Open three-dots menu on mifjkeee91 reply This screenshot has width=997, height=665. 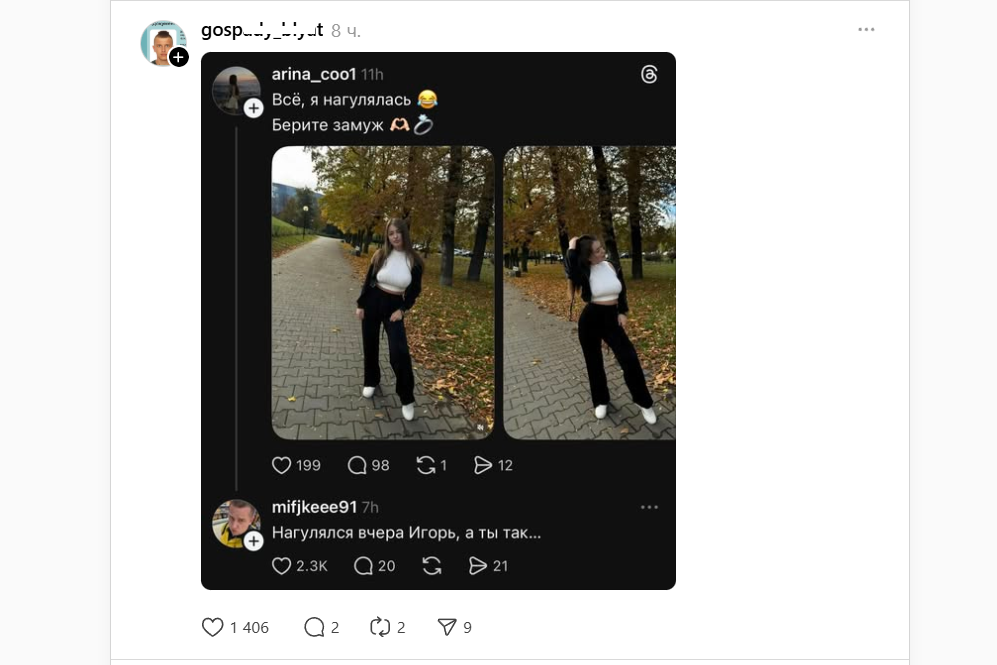(x=649, y=507)
